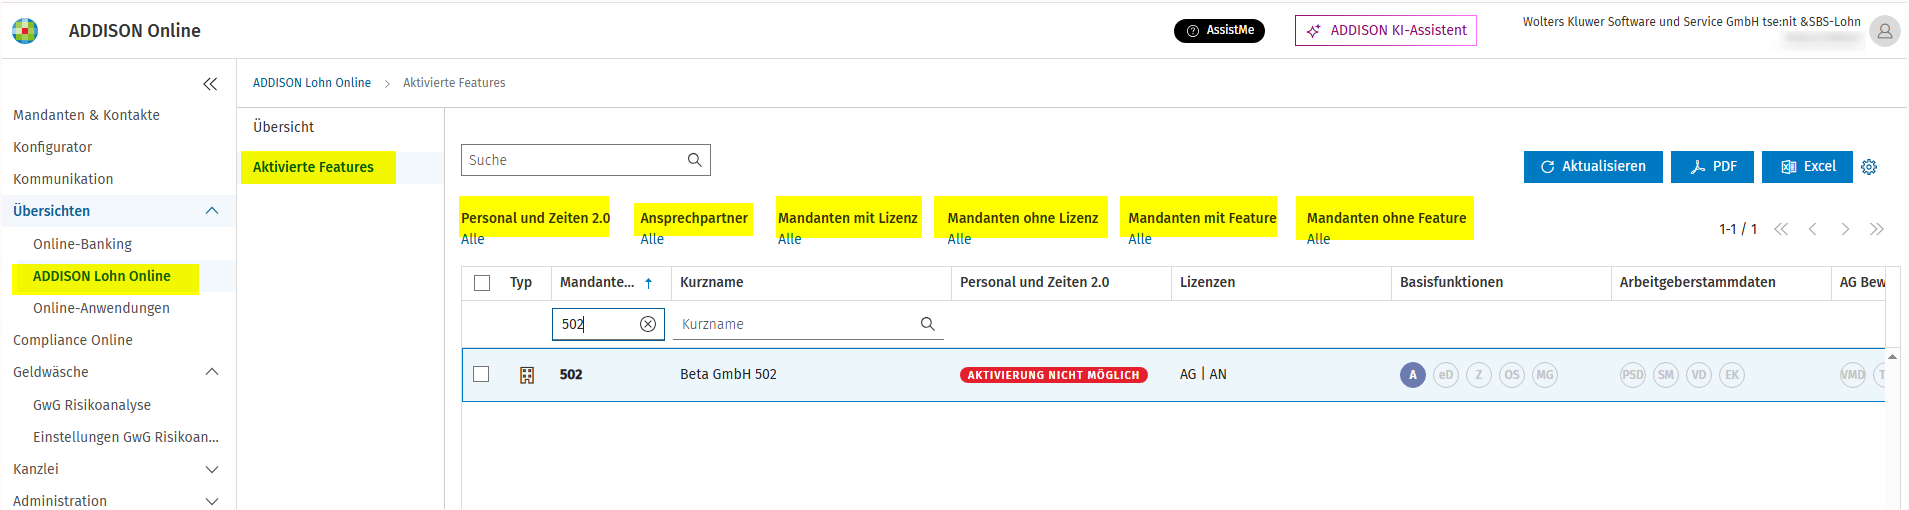
Task: Follow the ADDISON Lohn Online breadcrumb link
Action: (x=312, y=83)
